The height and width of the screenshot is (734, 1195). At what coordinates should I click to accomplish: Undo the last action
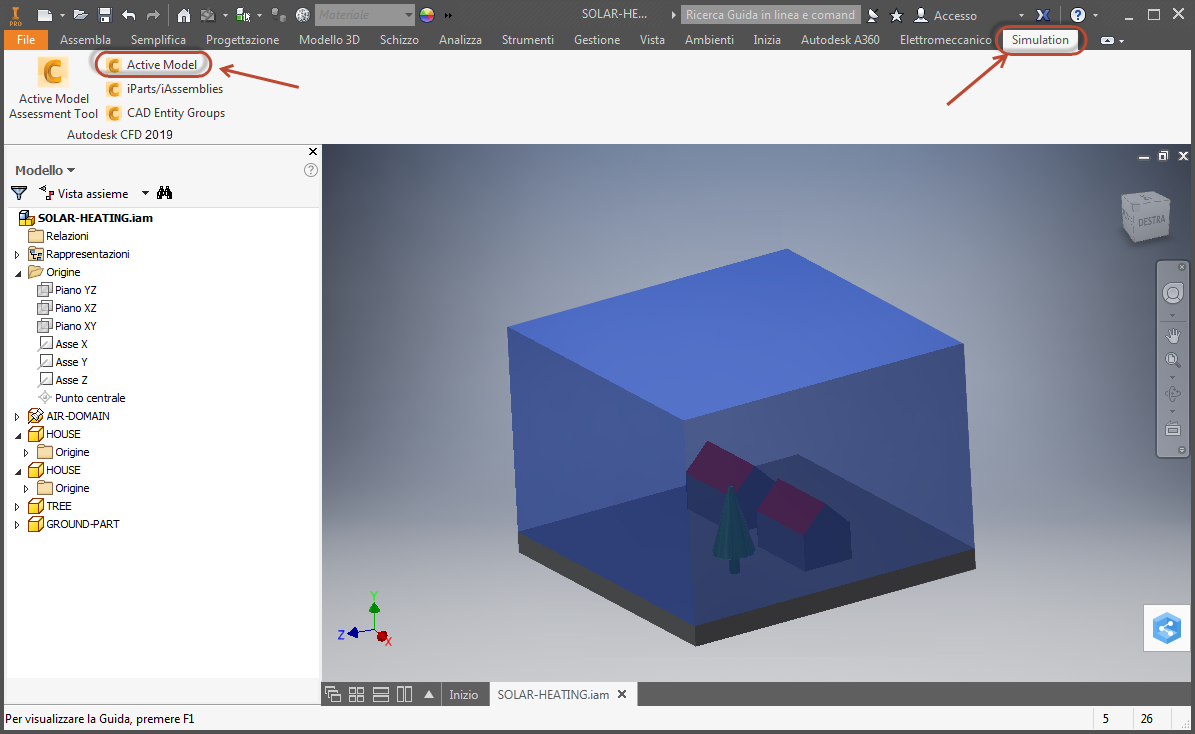[x=129, y=14]
